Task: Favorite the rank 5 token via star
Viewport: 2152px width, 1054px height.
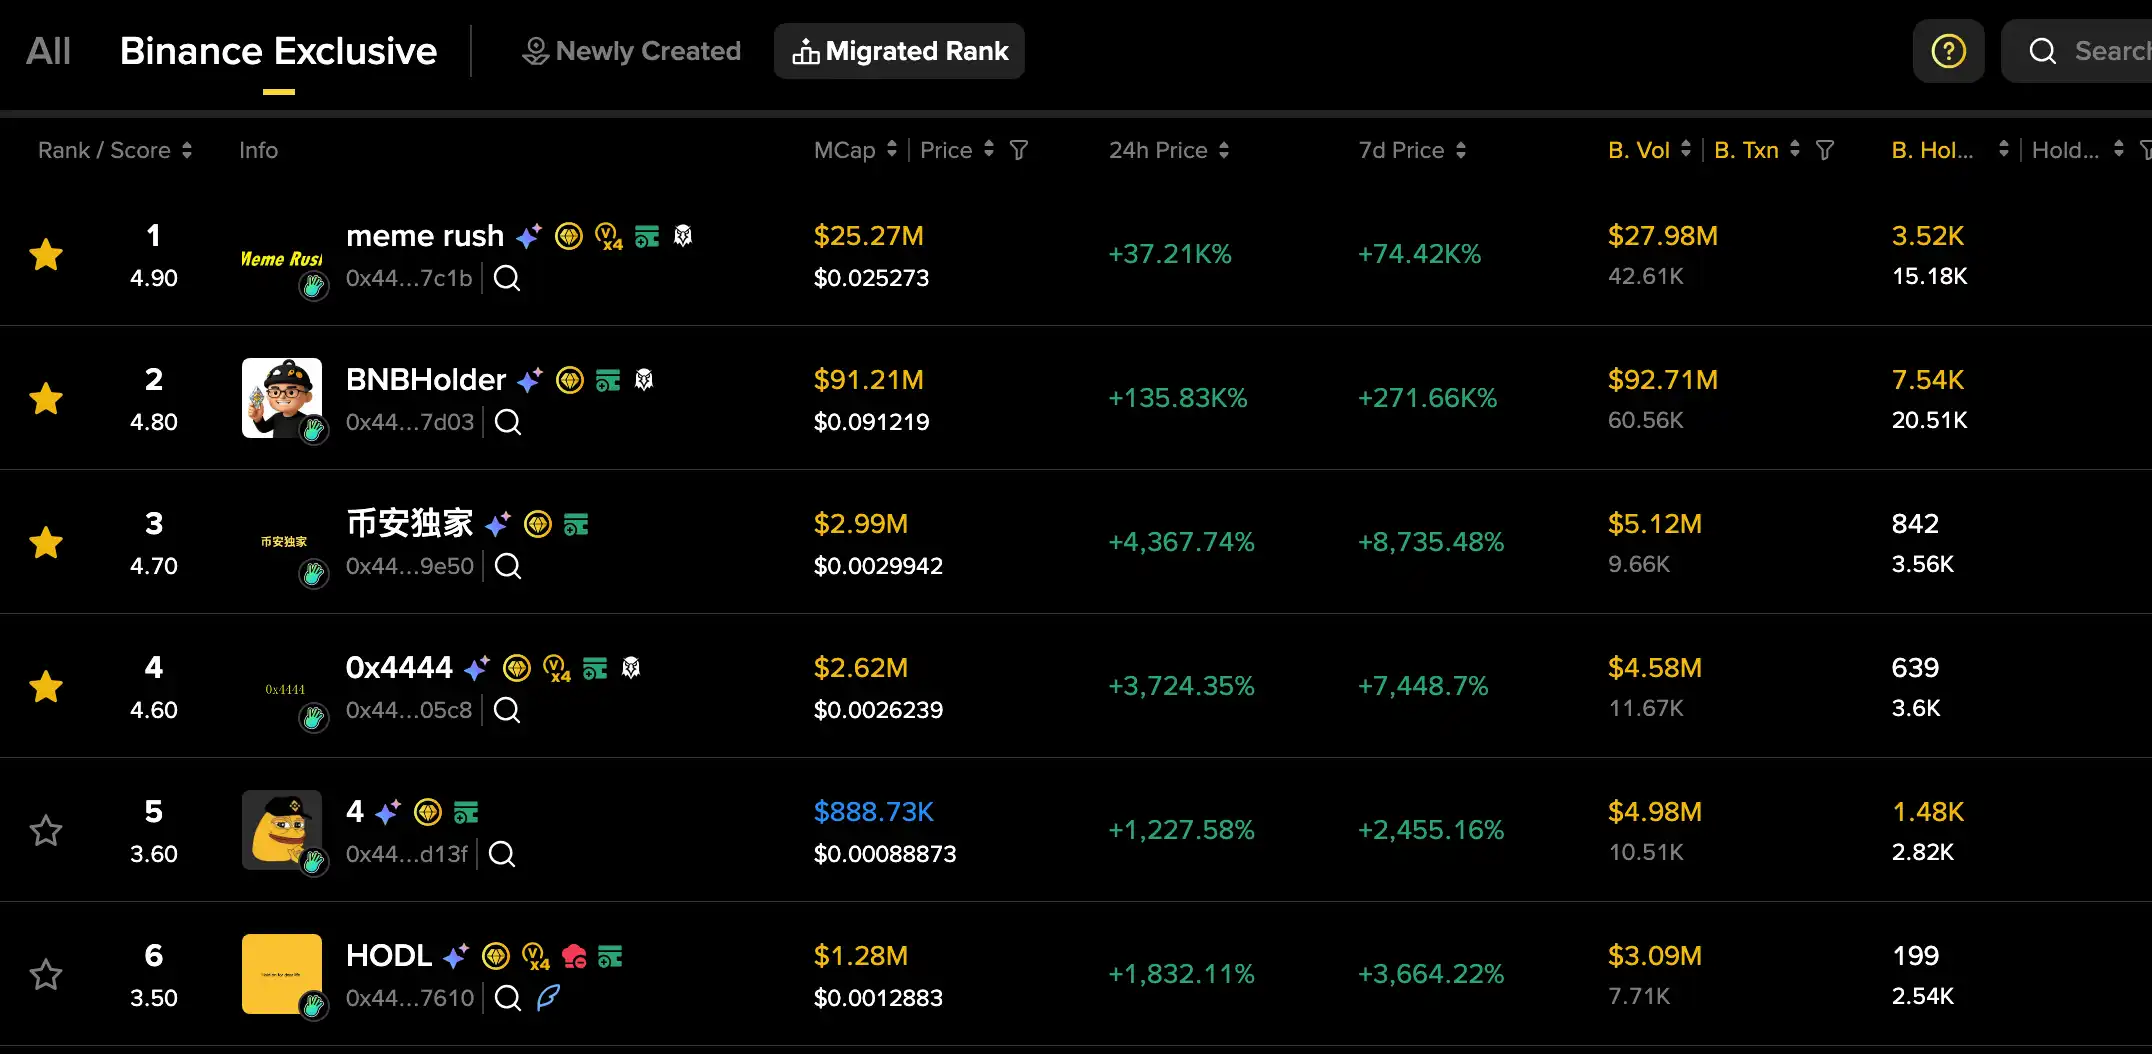Action: click(46, 831)
